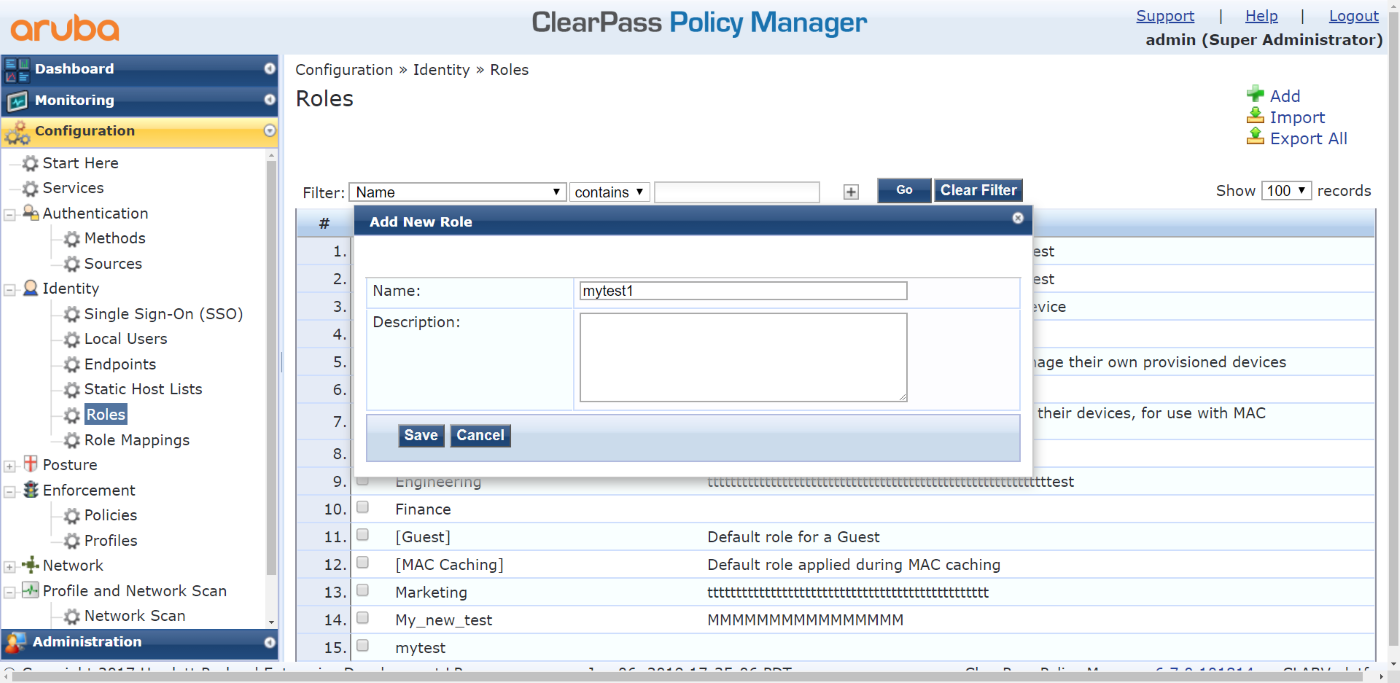Collapse Profile and Network Scan node

point(10,591)
